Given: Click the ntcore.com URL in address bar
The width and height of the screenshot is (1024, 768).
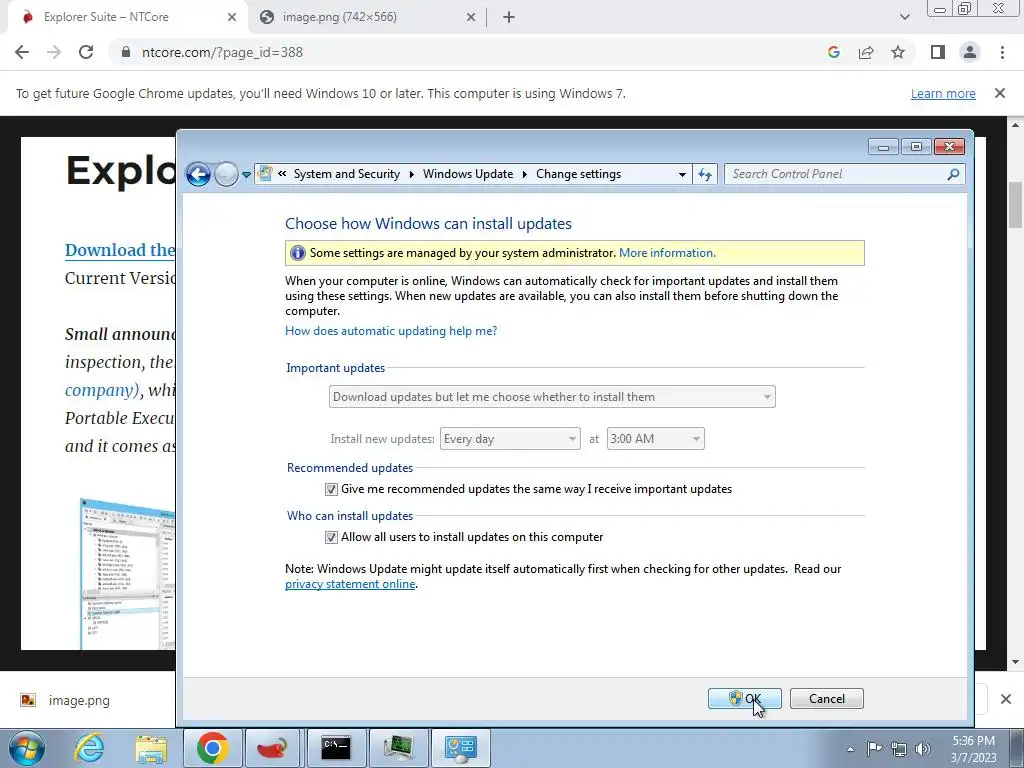Looking at the screenshot, I should pos(222,52).
